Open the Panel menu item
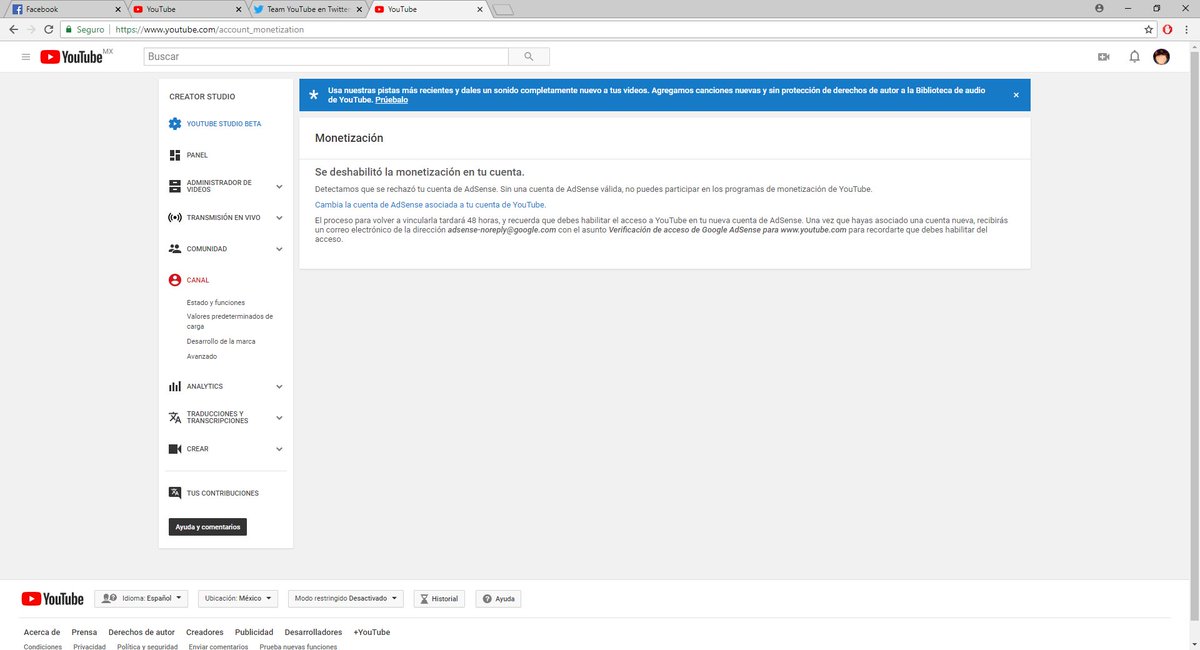Viewport: 1200px width, 650px height. pos(197,155)
